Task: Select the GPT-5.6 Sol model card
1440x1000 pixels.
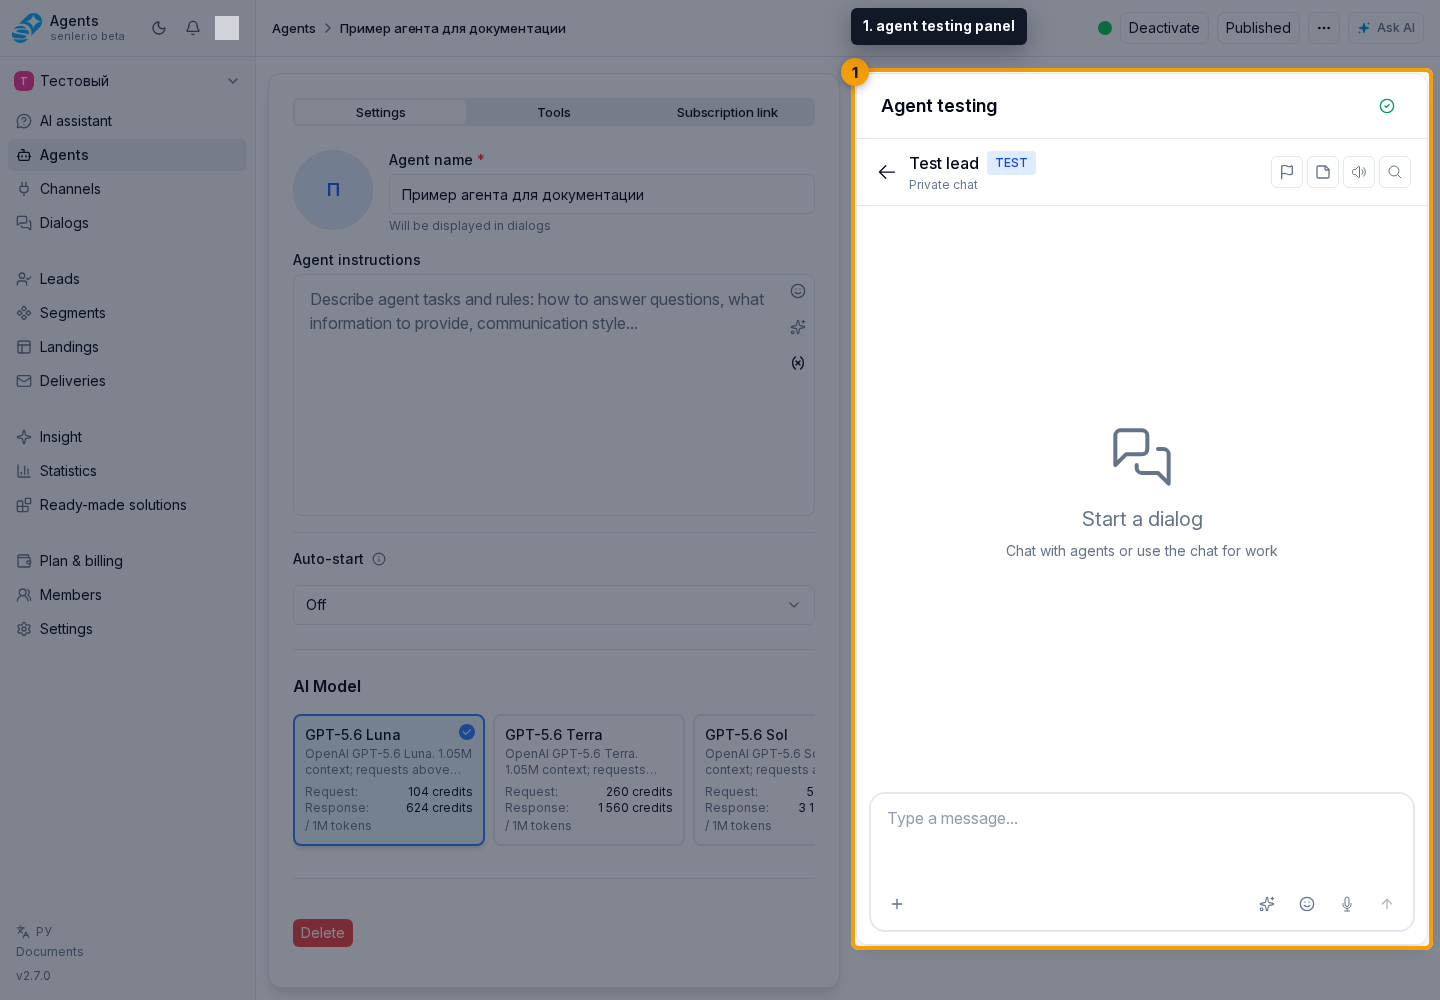Action: [x=755, y=780]
